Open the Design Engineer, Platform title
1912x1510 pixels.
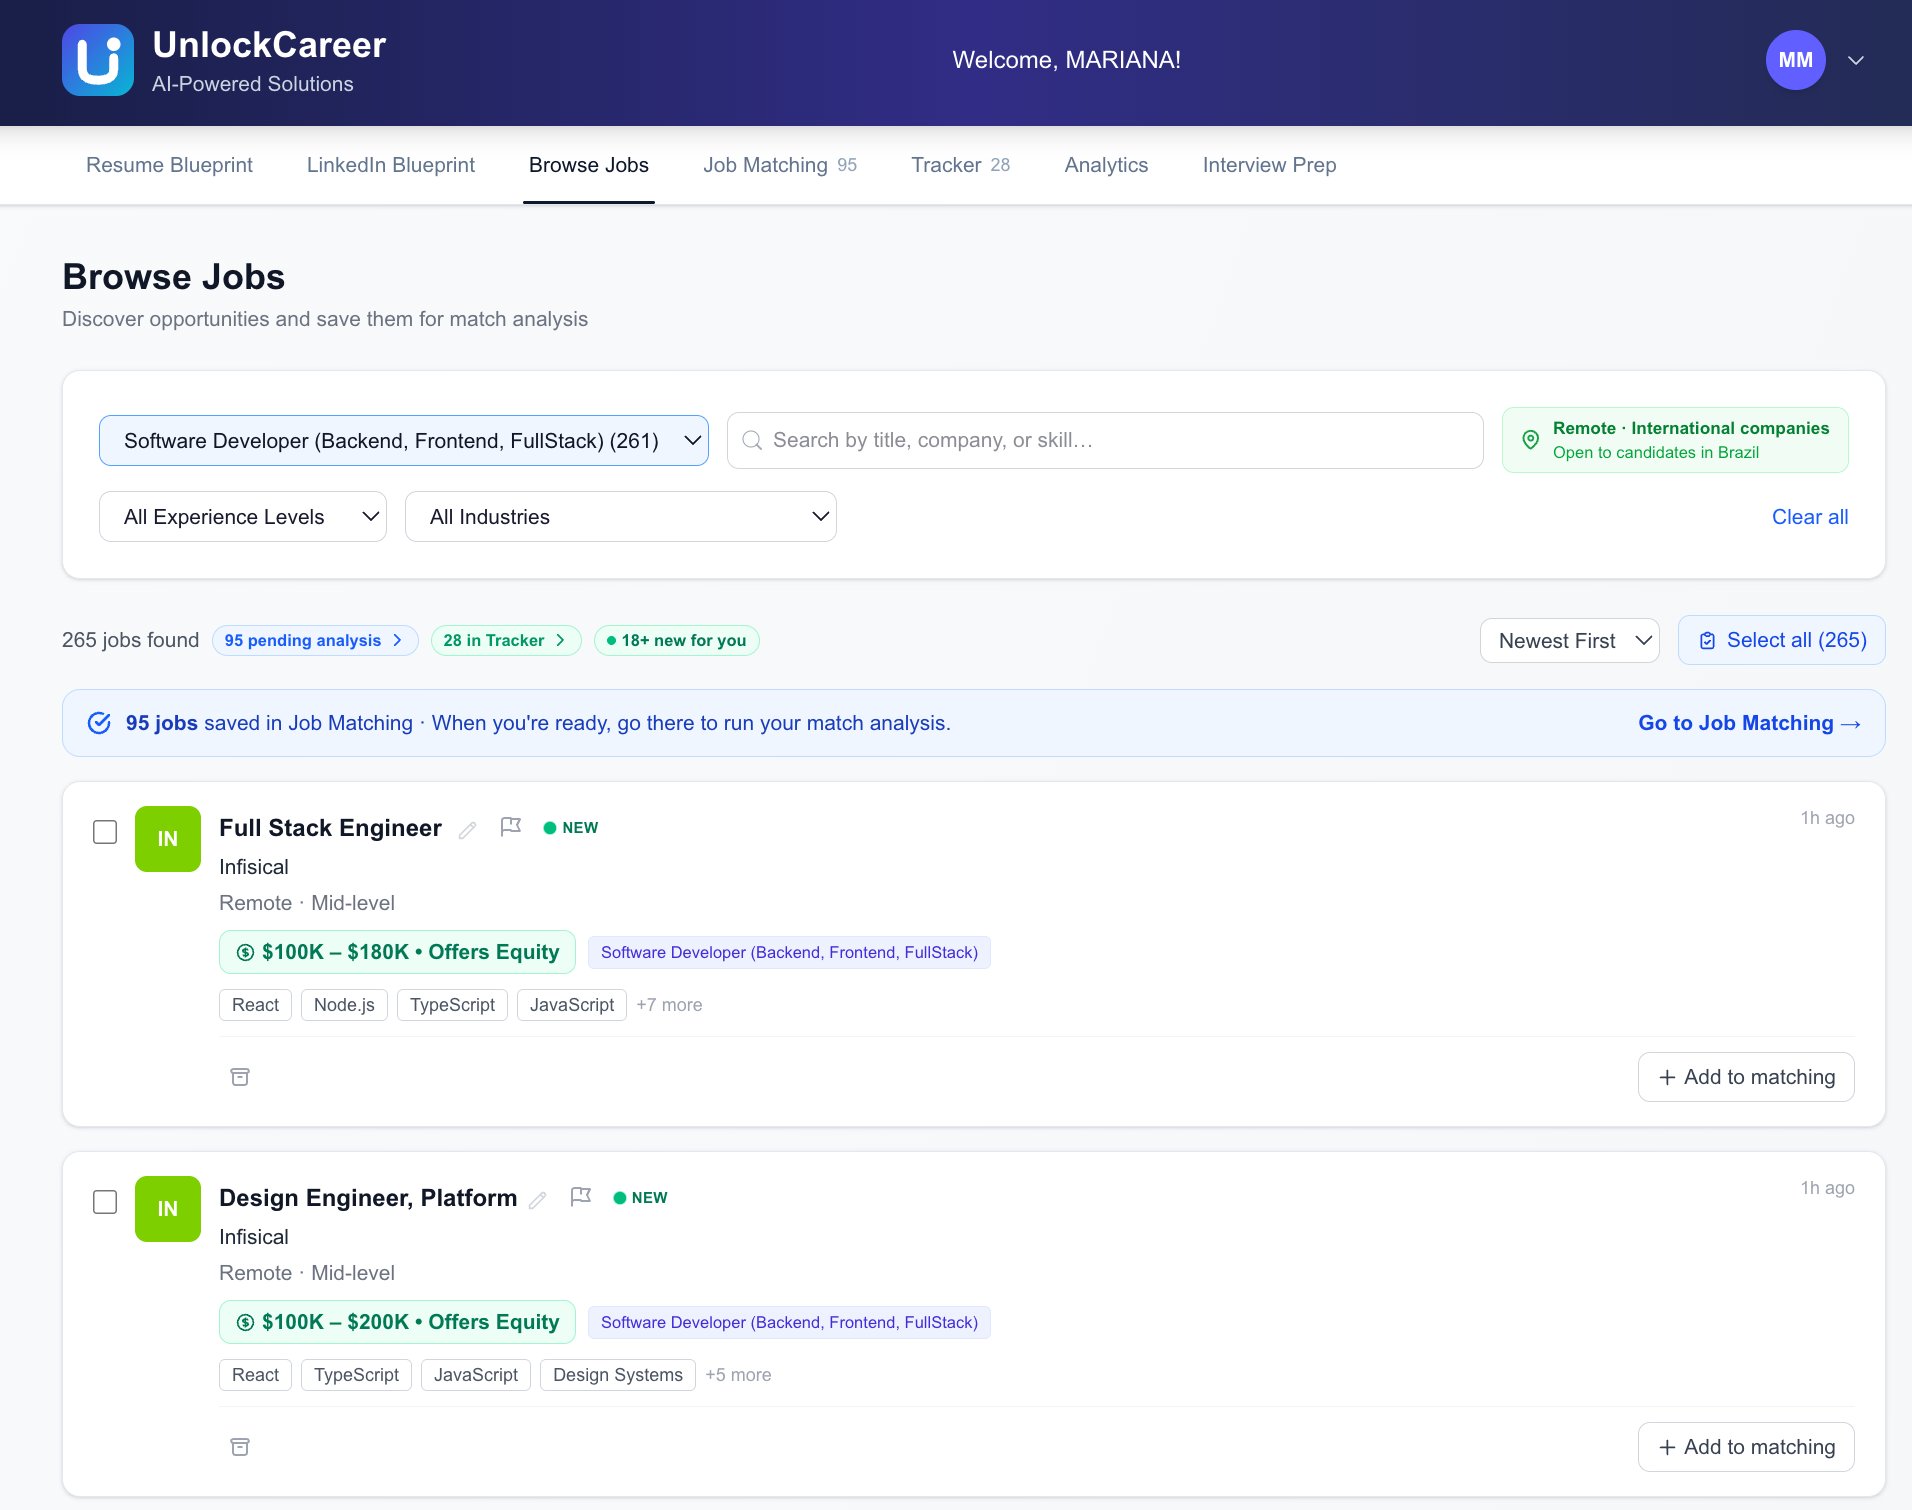pyautogui.click(x=368, y=1198)
